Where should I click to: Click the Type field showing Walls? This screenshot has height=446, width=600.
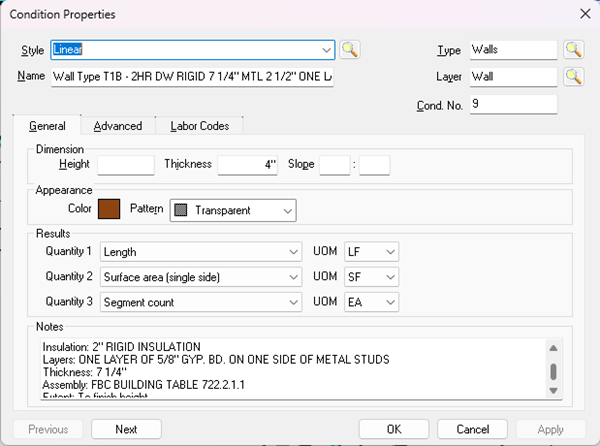(x=514, y=50)
